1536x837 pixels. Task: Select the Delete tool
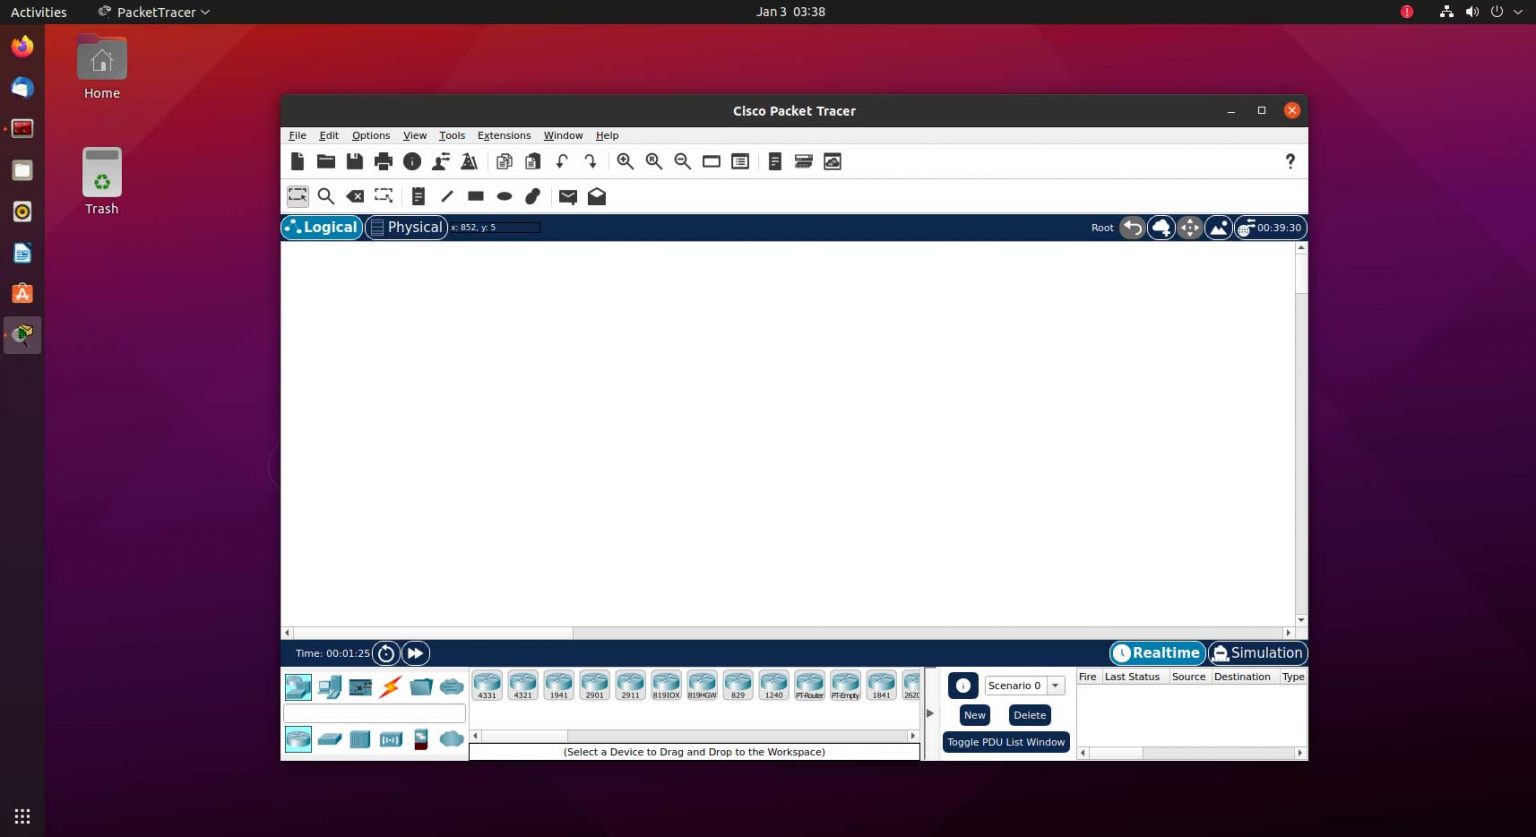click(355, 196)
